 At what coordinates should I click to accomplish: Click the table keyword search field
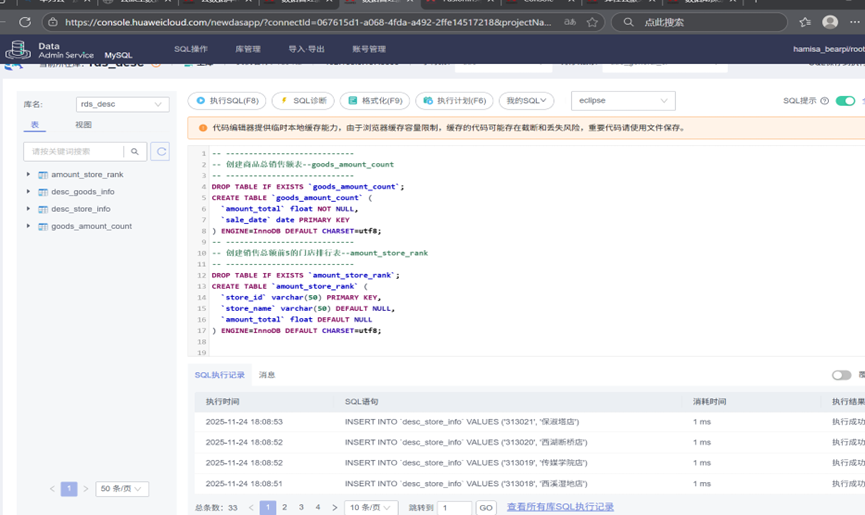click(x=73, y=152)
